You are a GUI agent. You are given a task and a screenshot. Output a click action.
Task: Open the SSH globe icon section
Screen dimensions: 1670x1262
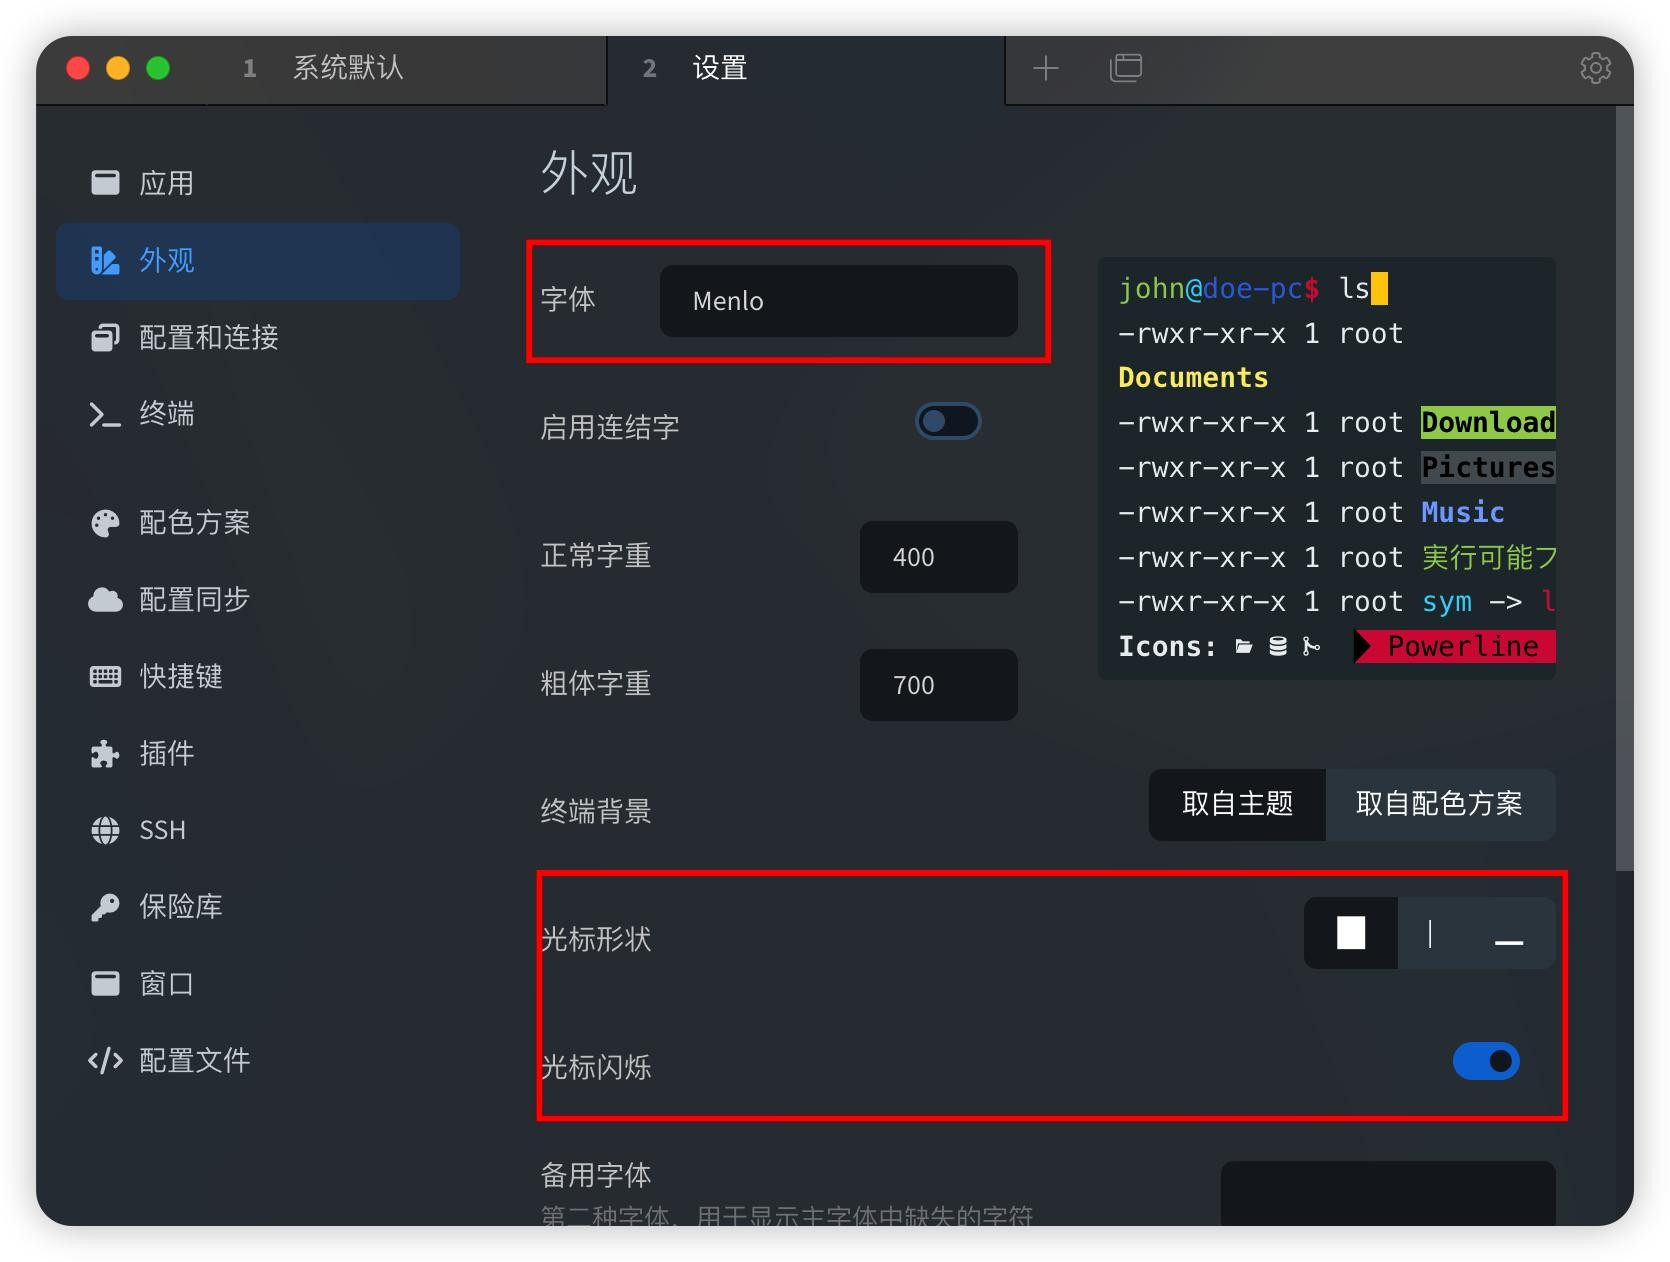tap(105, 830)
